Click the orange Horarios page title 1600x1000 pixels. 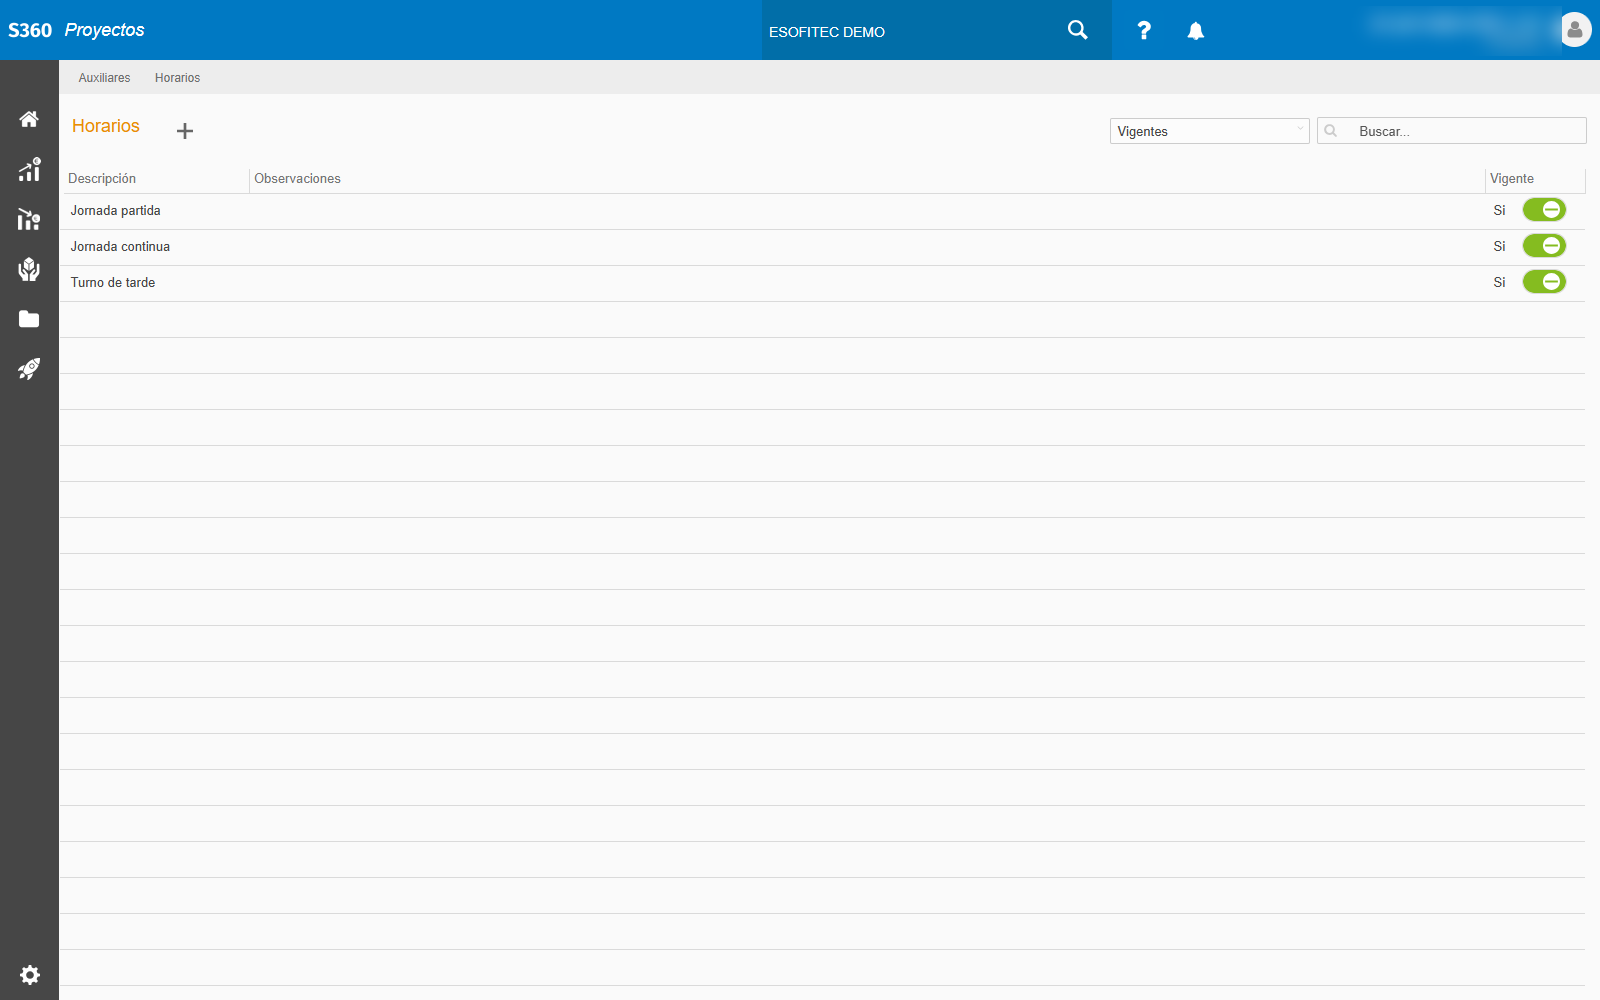click(x=106, y=126)
